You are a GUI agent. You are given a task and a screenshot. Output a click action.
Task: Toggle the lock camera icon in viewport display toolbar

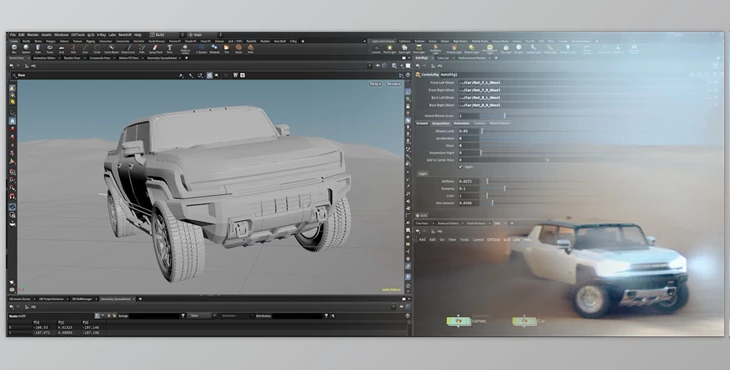[x=408, y=106]
